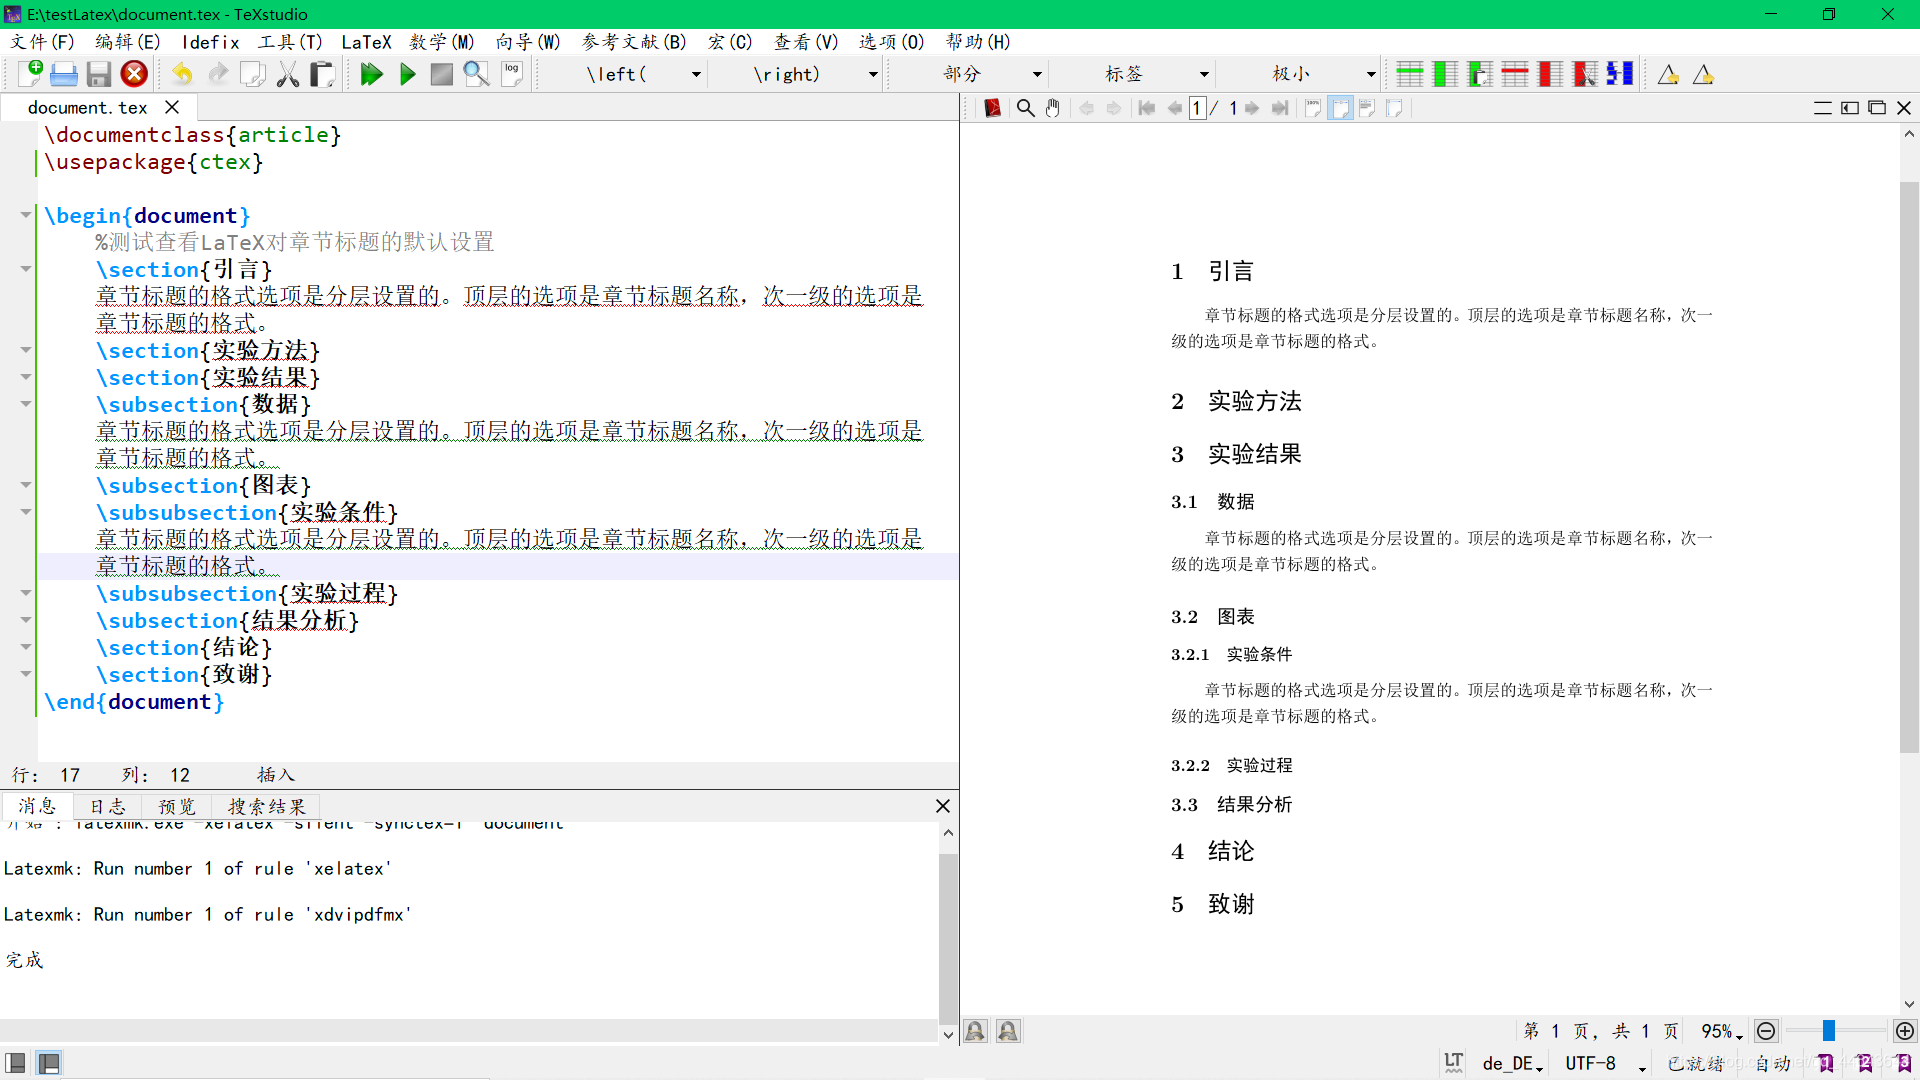
Task: Open the LaTeX menu
Action: [x=366, y=42]
